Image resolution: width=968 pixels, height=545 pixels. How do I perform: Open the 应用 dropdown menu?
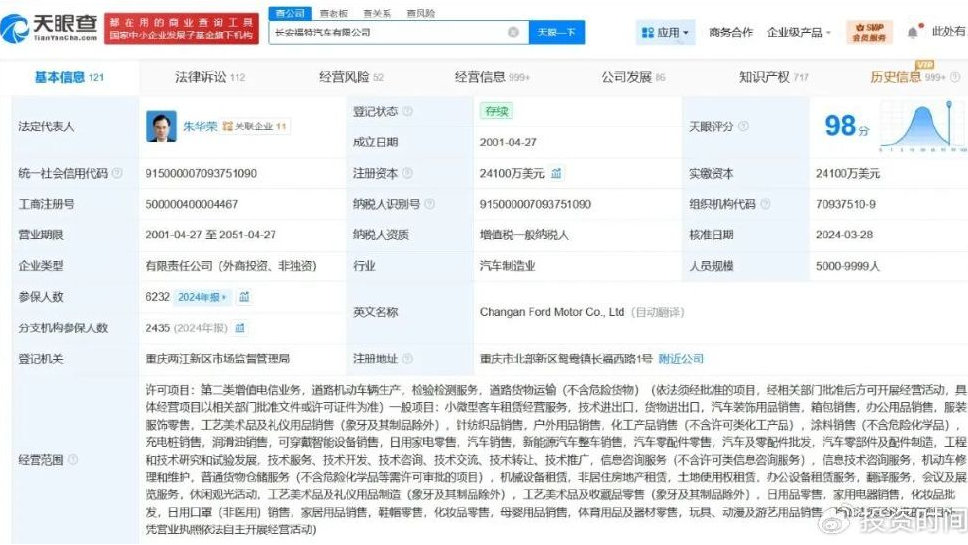[665, 32]
